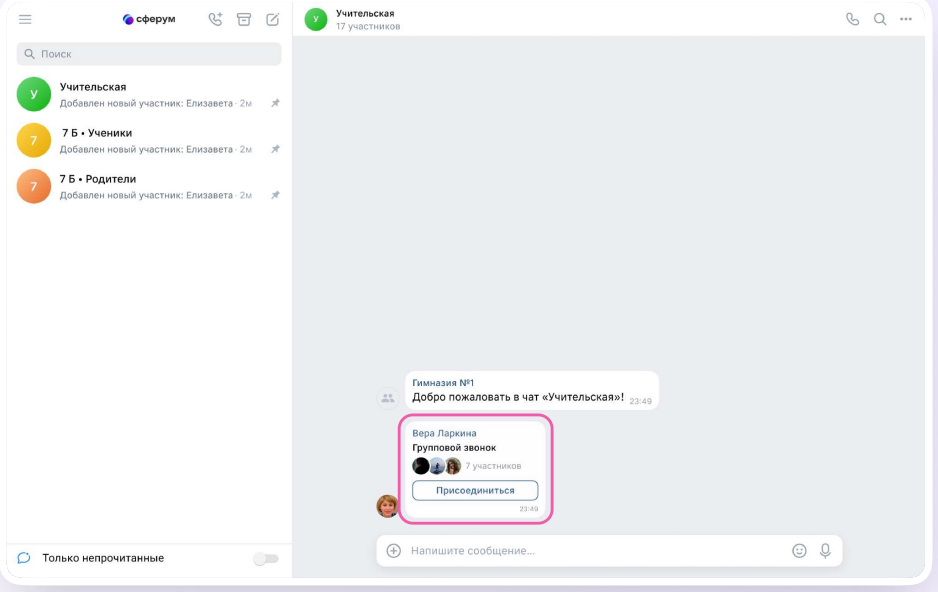The height and width of the screenshot is (592, 938).
Task: Click the call participant avatars
Action: (x=437, y=465)
